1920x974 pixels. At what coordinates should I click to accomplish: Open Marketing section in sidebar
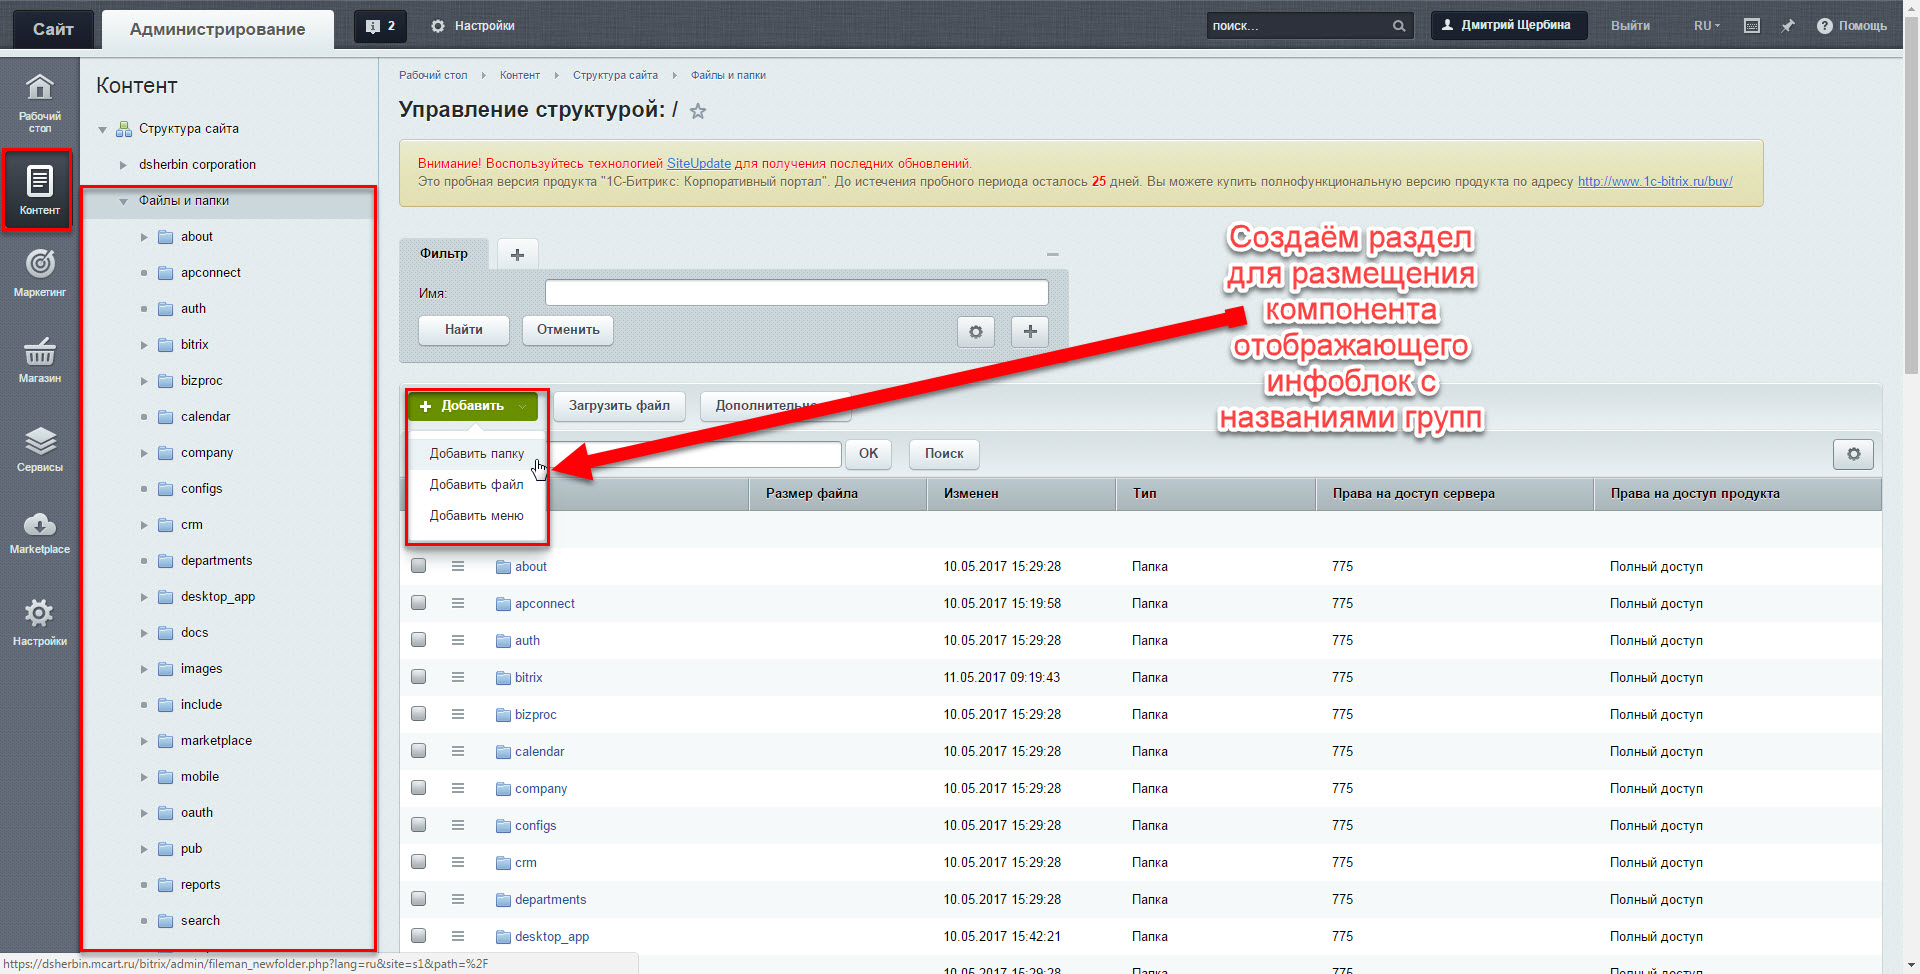pos(40,272)
